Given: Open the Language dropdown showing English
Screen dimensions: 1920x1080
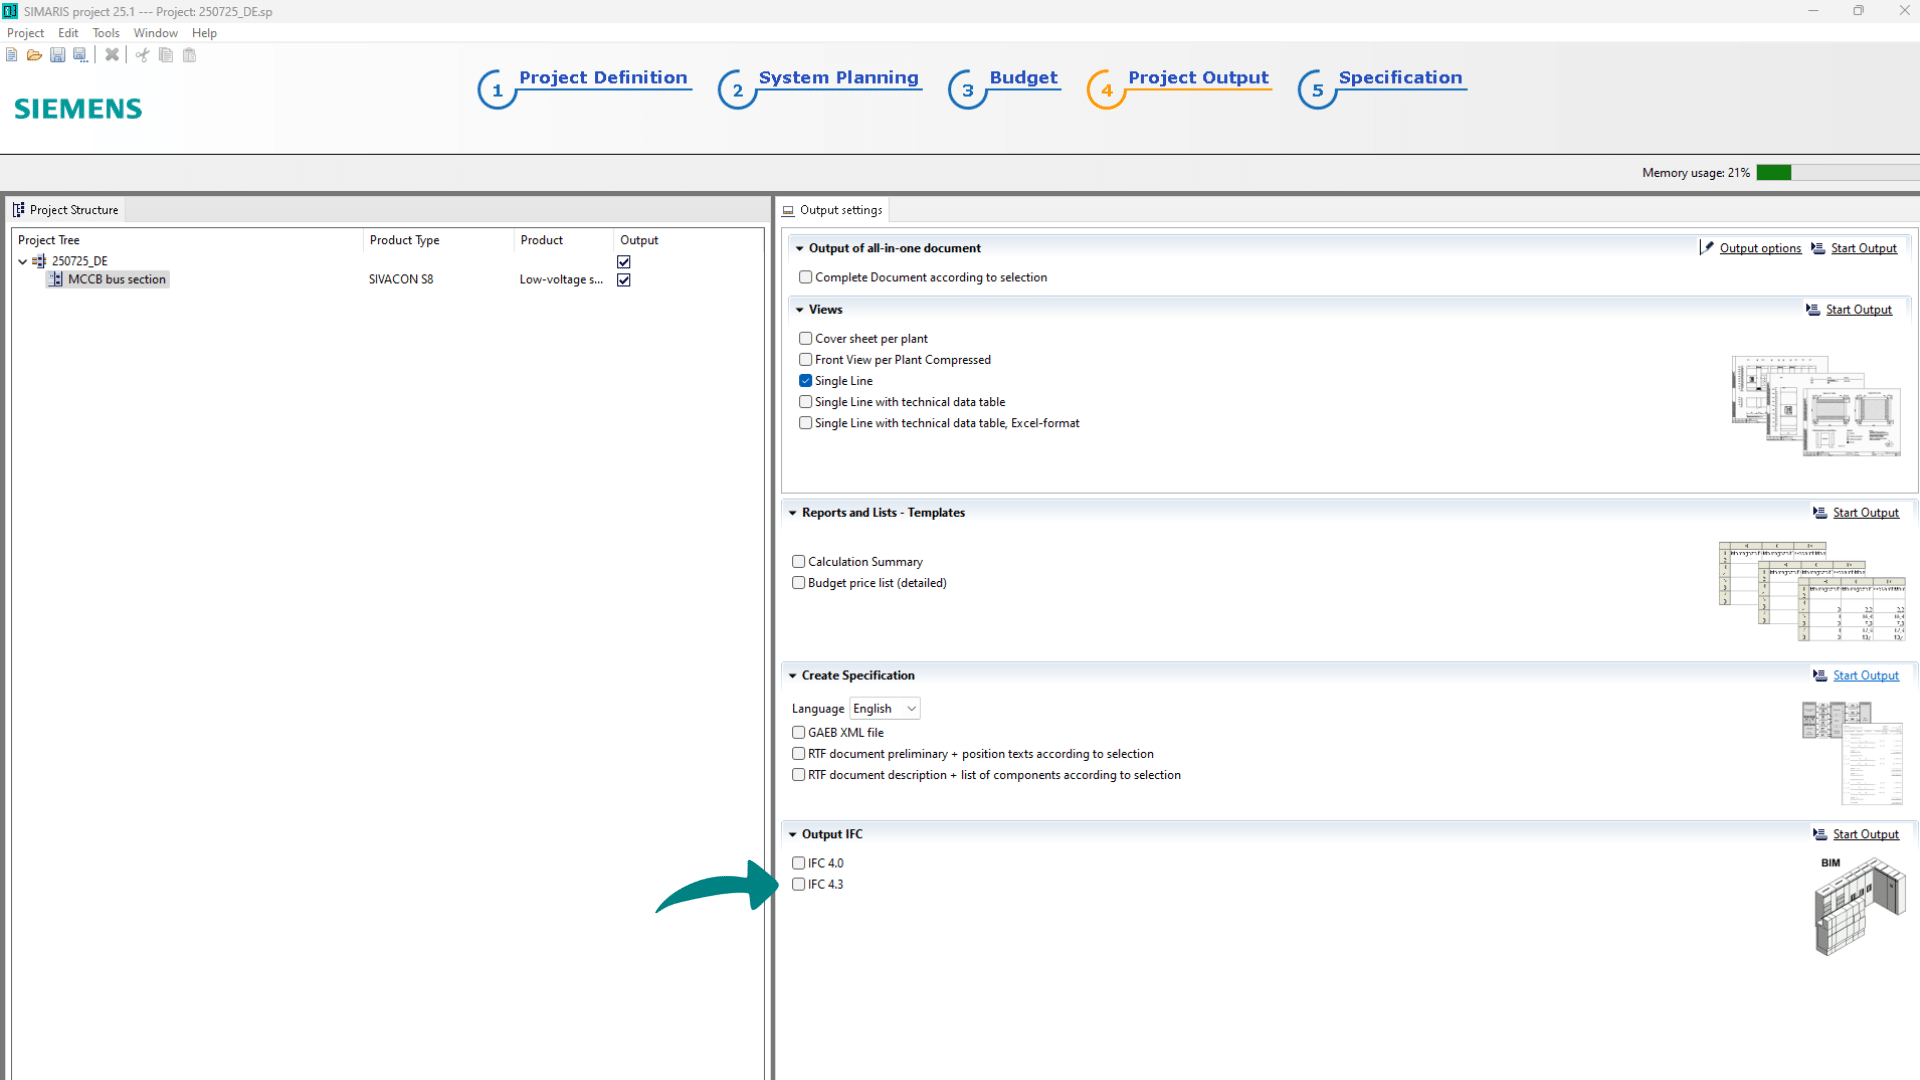Looking at the screenshot, I should click(884, 709).
